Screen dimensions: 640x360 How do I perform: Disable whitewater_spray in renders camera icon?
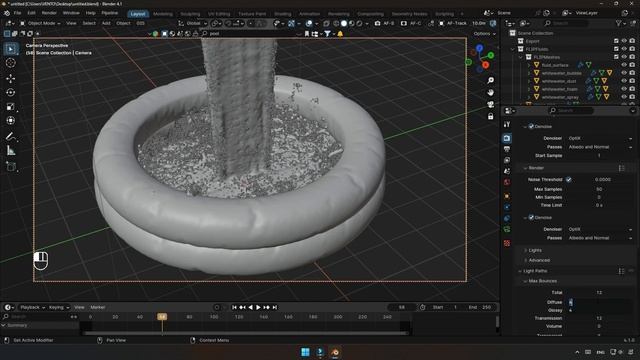pyautogui.click(x=632, y=97)
